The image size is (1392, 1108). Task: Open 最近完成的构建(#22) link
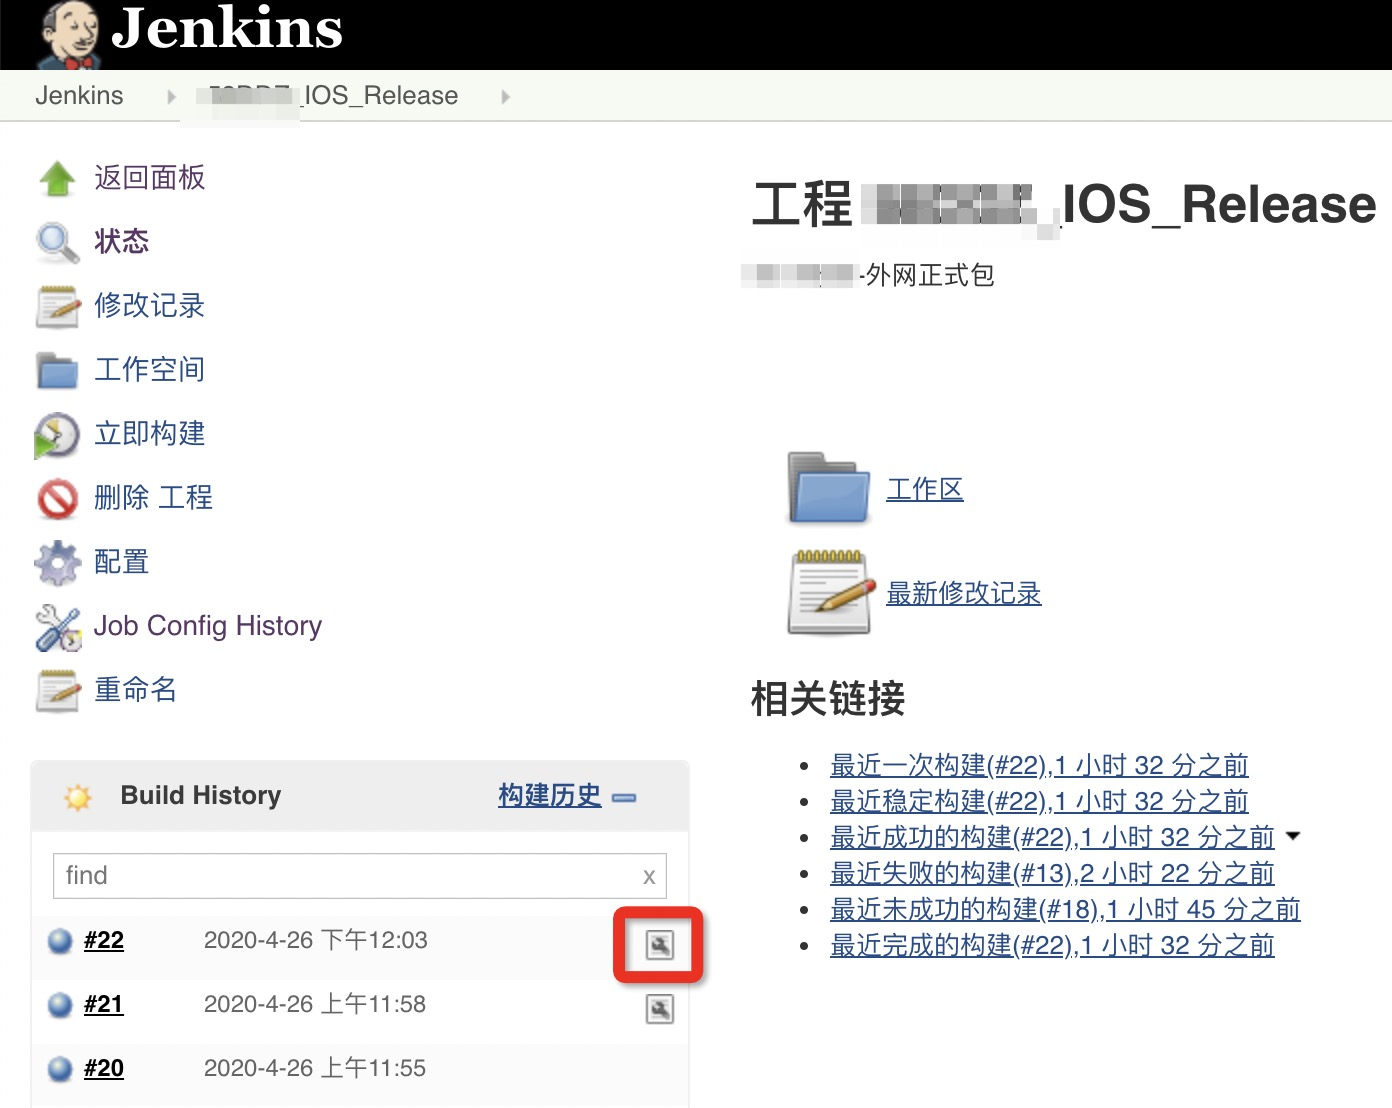coord(1053,946)
